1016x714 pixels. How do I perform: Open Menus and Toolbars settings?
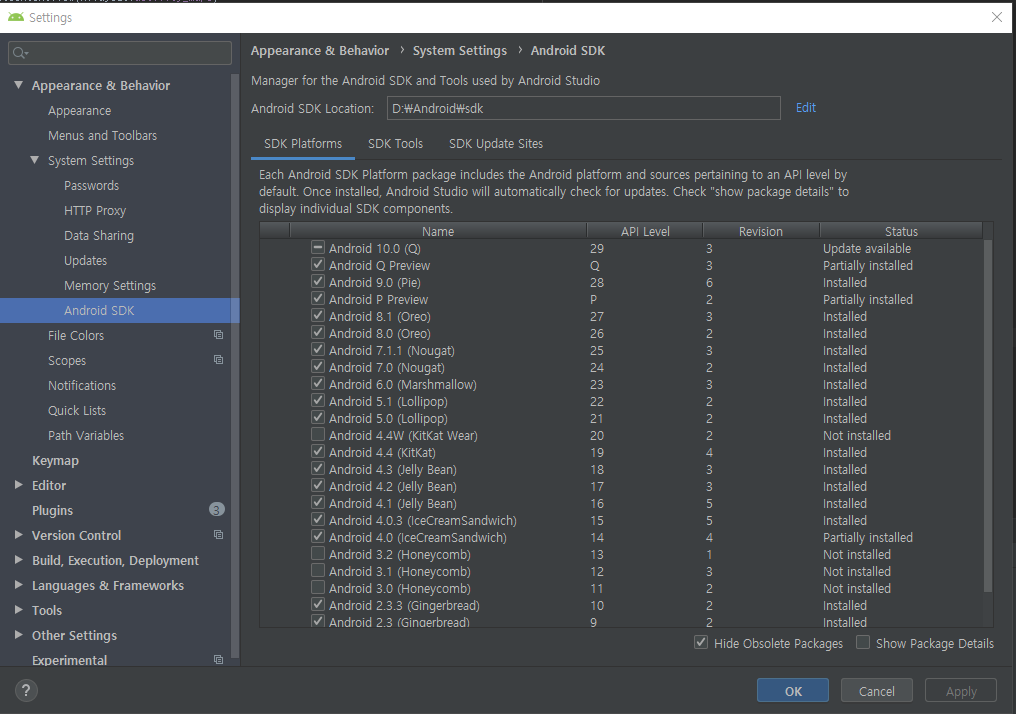pyautogui.click(x=102, y=135)
